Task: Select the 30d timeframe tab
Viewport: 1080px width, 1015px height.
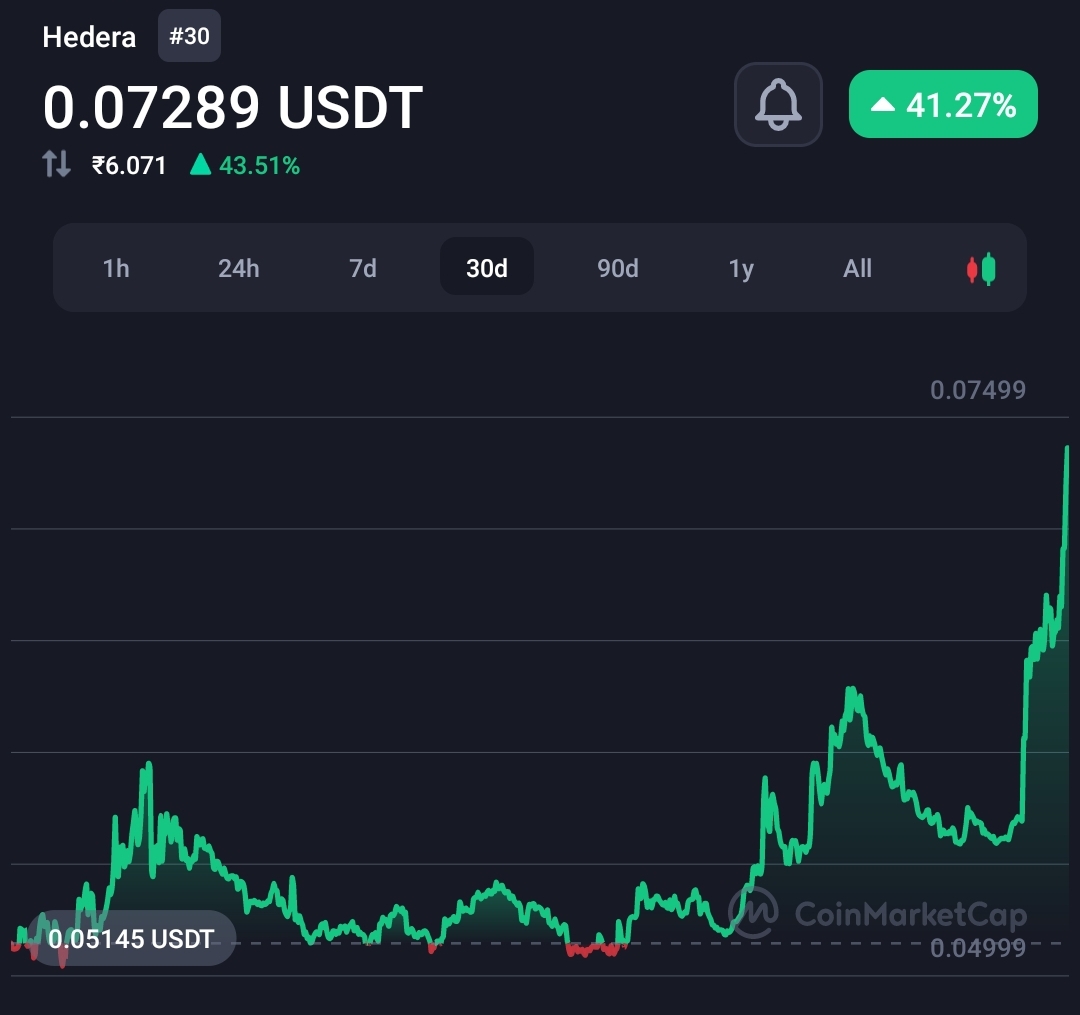Action: (487, 266)
